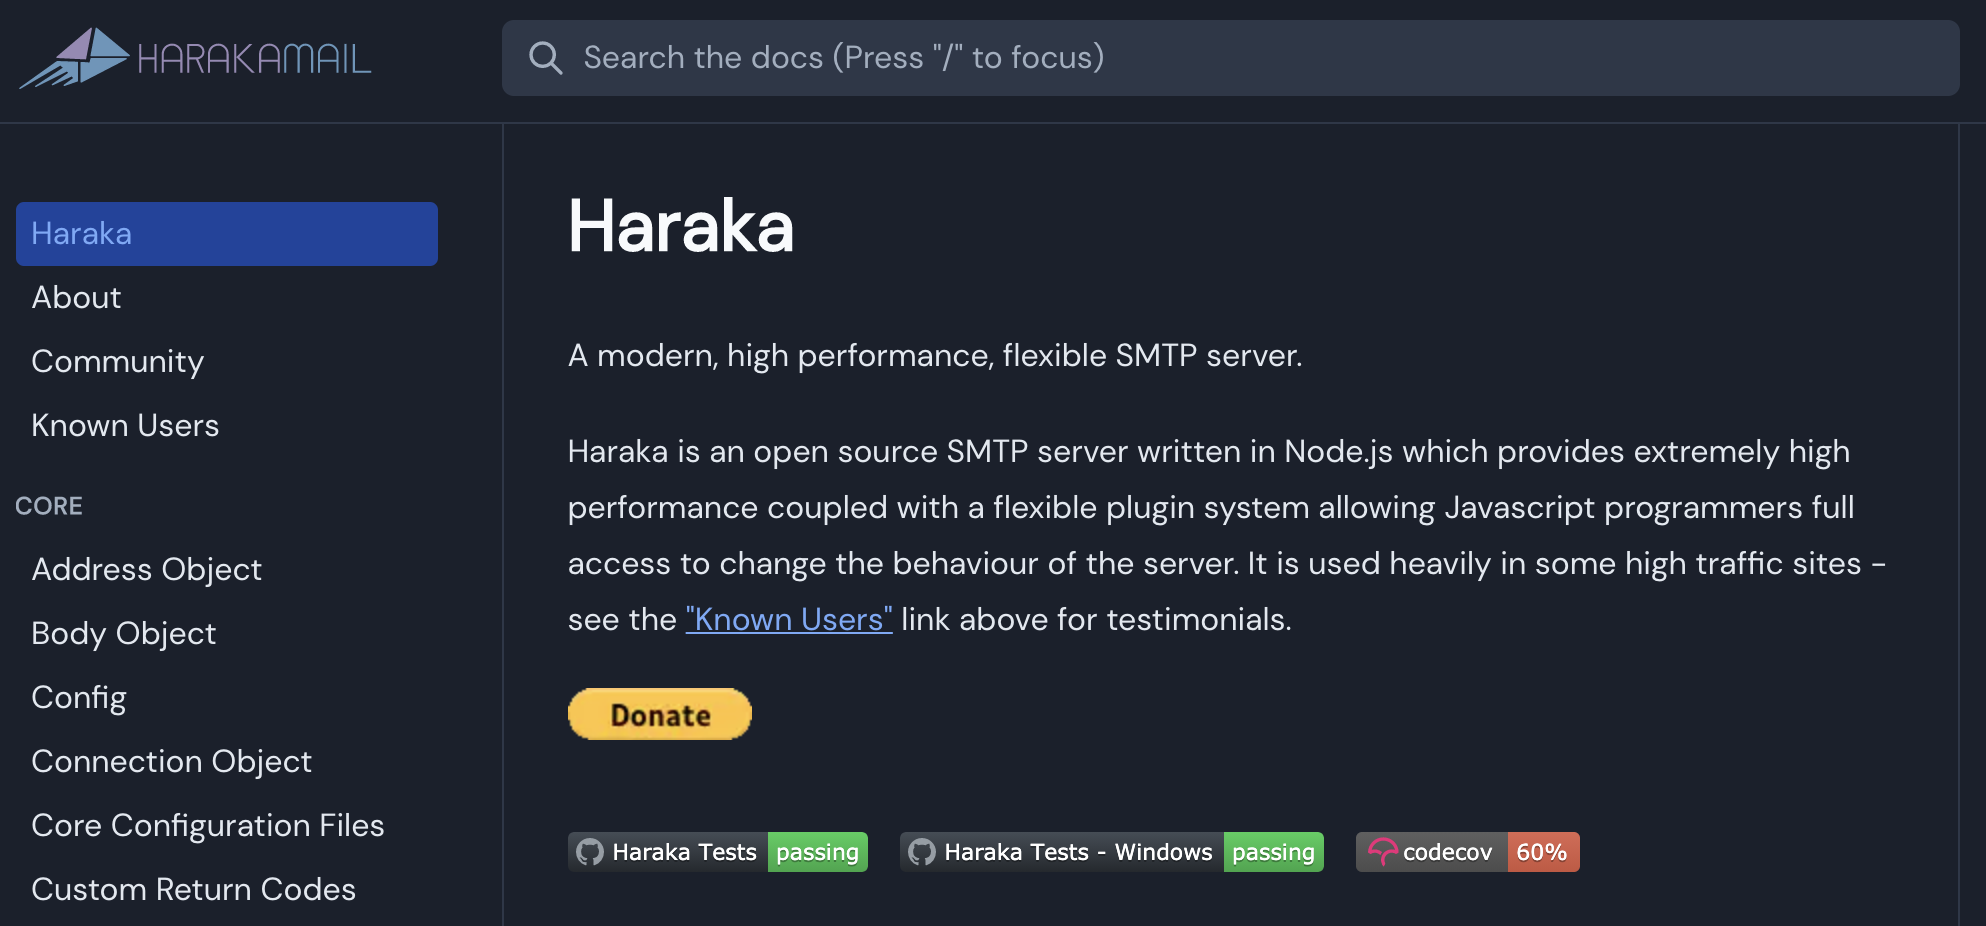This screenshot has height=926, width=1986.
Task: Click the magnifying glass search icon
Action: 545,58
